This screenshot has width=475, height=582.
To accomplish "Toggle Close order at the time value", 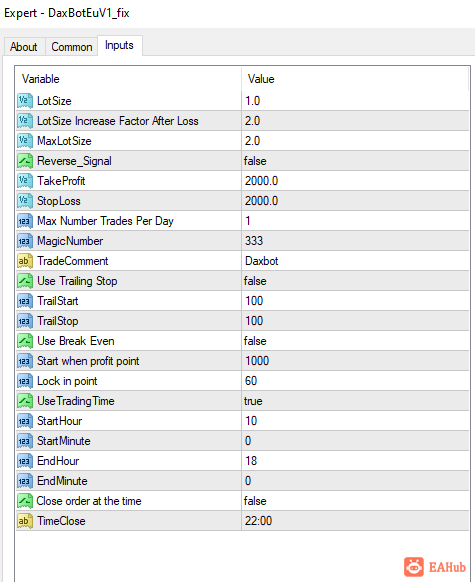I will click(355, 501).
